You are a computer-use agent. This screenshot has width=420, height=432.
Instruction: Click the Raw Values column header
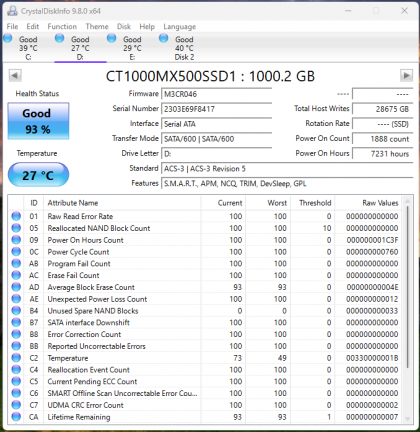[368, 203]
